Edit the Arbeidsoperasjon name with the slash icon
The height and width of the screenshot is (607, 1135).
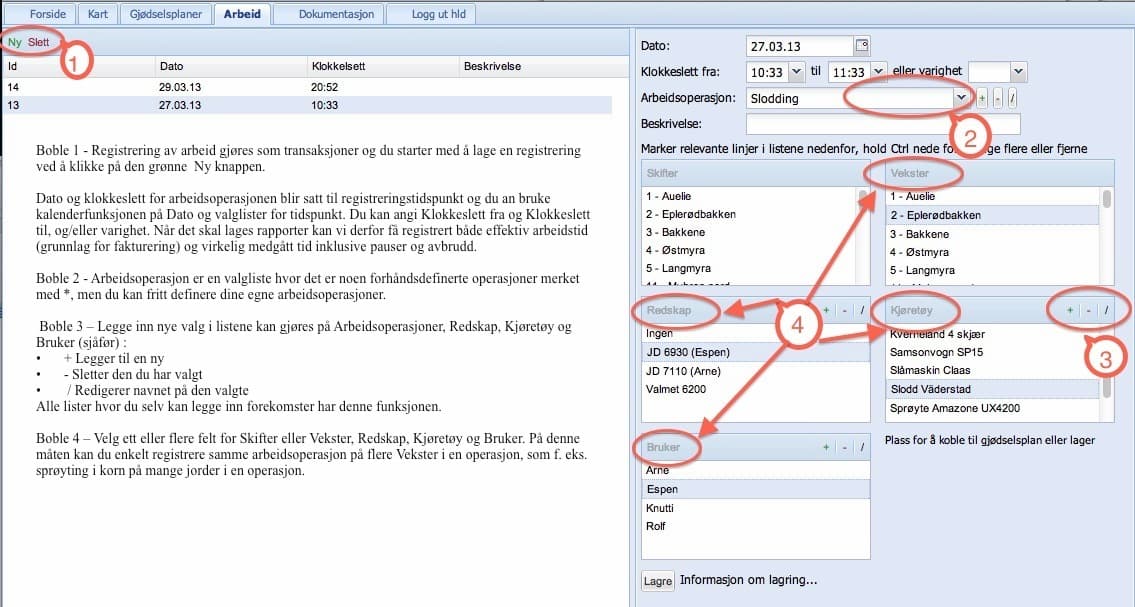pos(1013,98)
